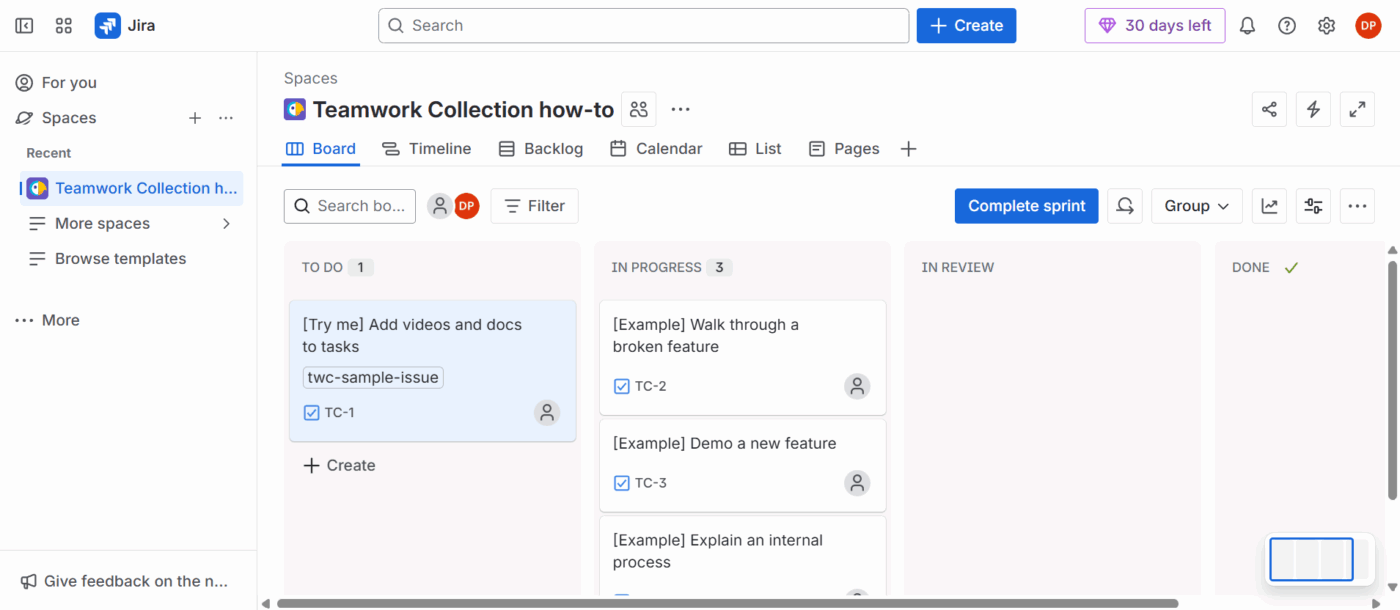The image size is (1400, 610).
Task: Toggle the checkmark icon on Done column
Action: (x=1290, y=267)
